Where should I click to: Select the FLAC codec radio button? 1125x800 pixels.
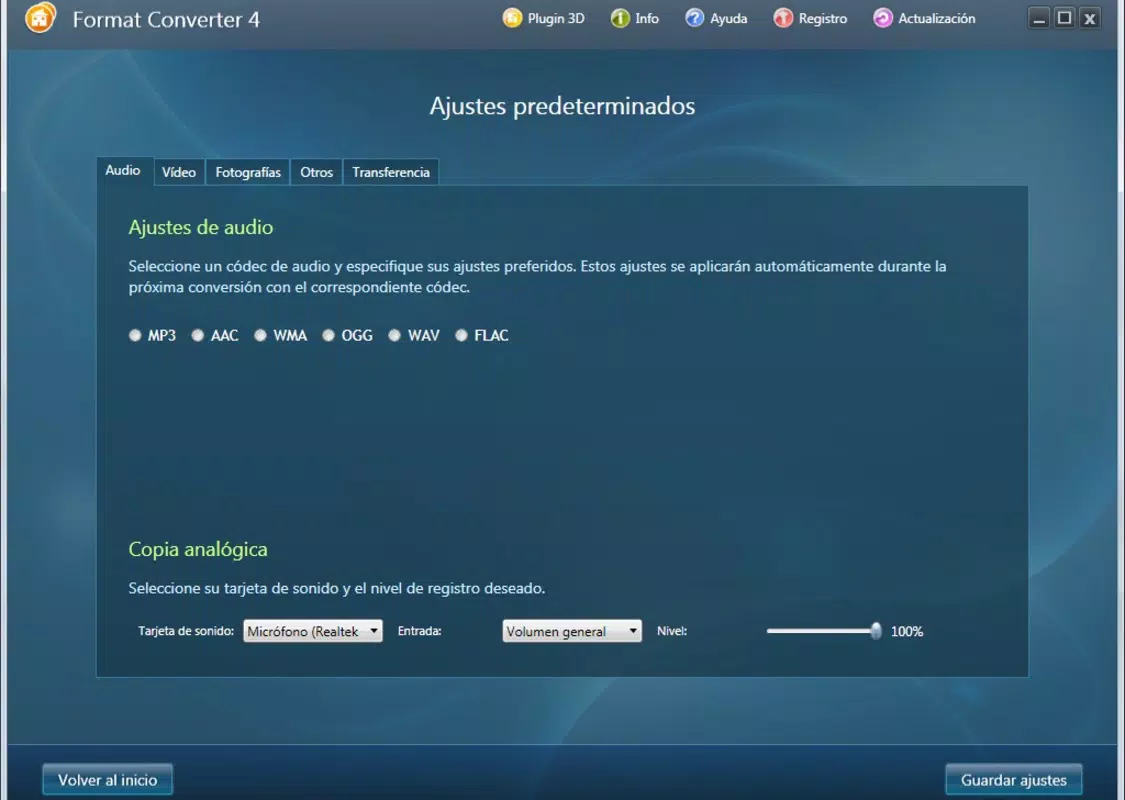coord(461,335)
